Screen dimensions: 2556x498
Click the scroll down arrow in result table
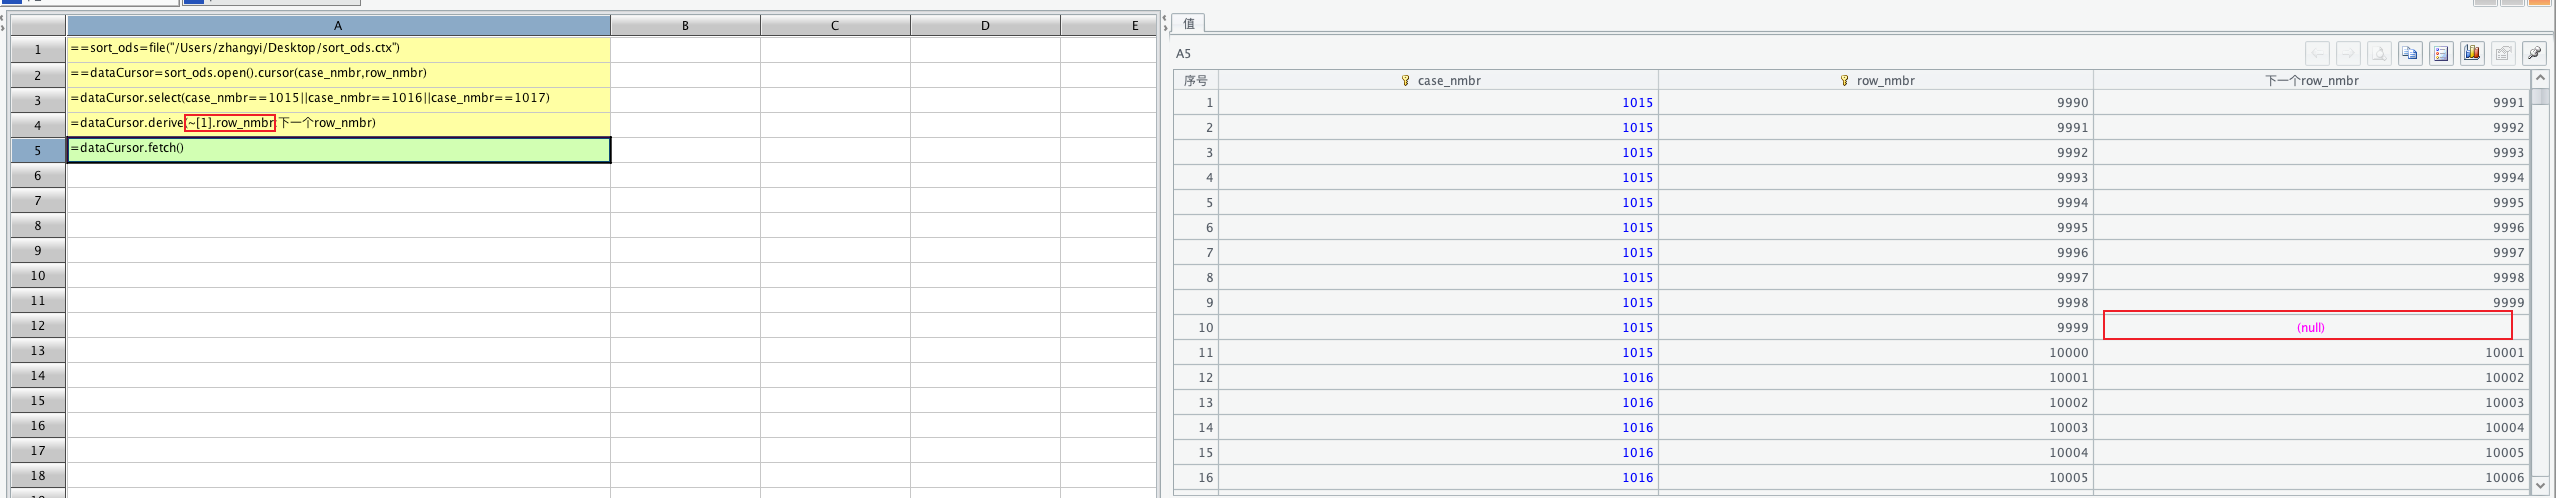pyautogui.click(x=2540, y=485)
